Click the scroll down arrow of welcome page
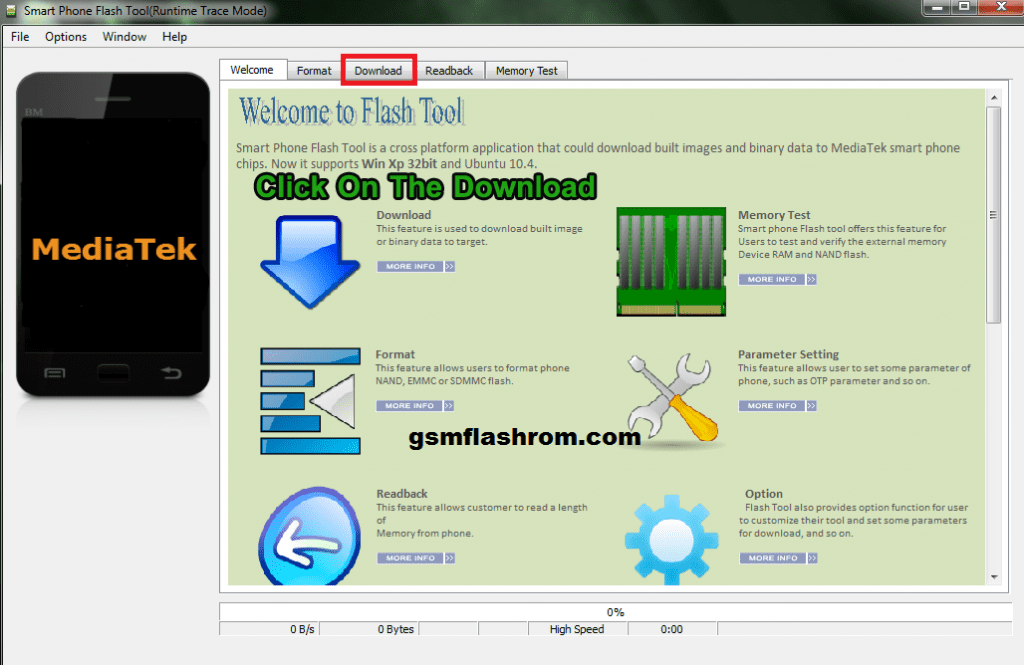This screenshot has height=665, width=1024. pos(994,577)
